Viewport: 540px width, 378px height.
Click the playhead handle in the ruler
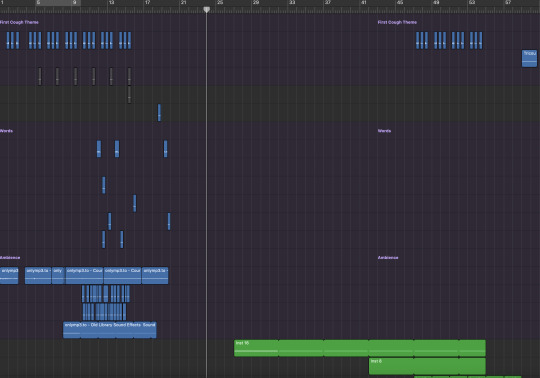point(206,9)
